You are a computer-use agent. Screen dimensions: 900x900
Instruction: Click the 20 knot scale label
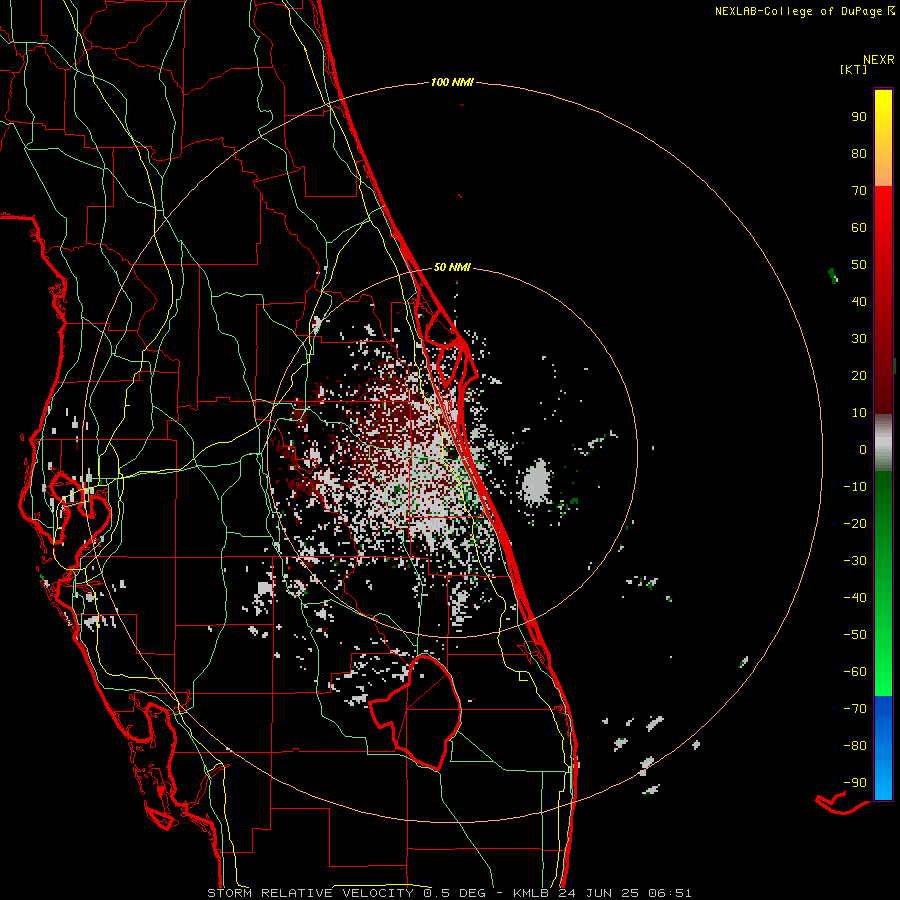coord(859,375)
